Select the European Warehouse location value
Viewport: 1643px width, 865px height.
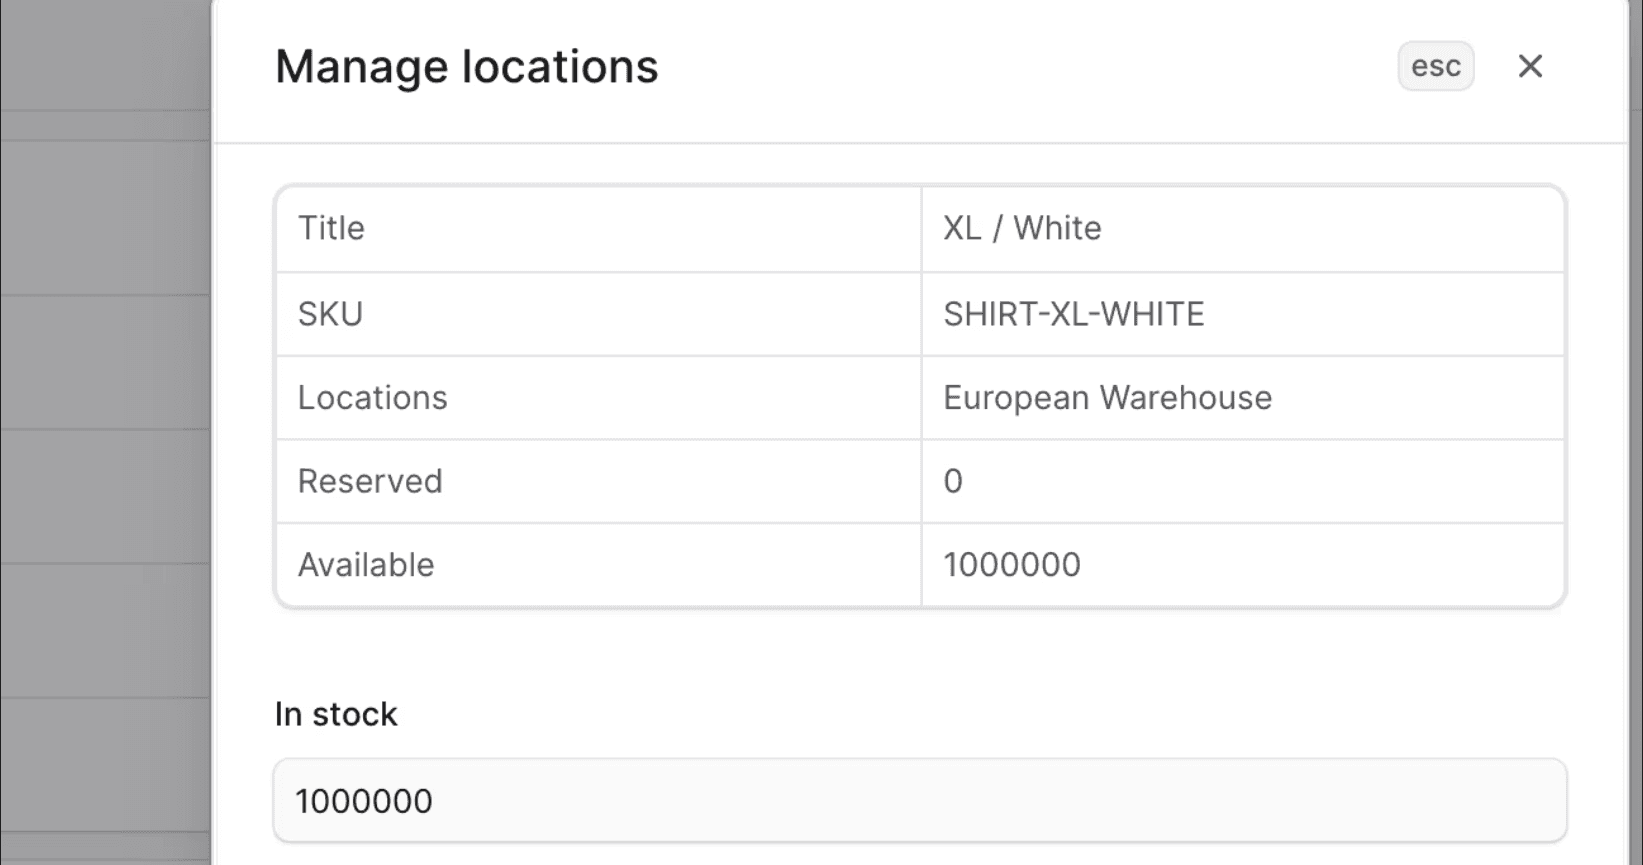1107,398
